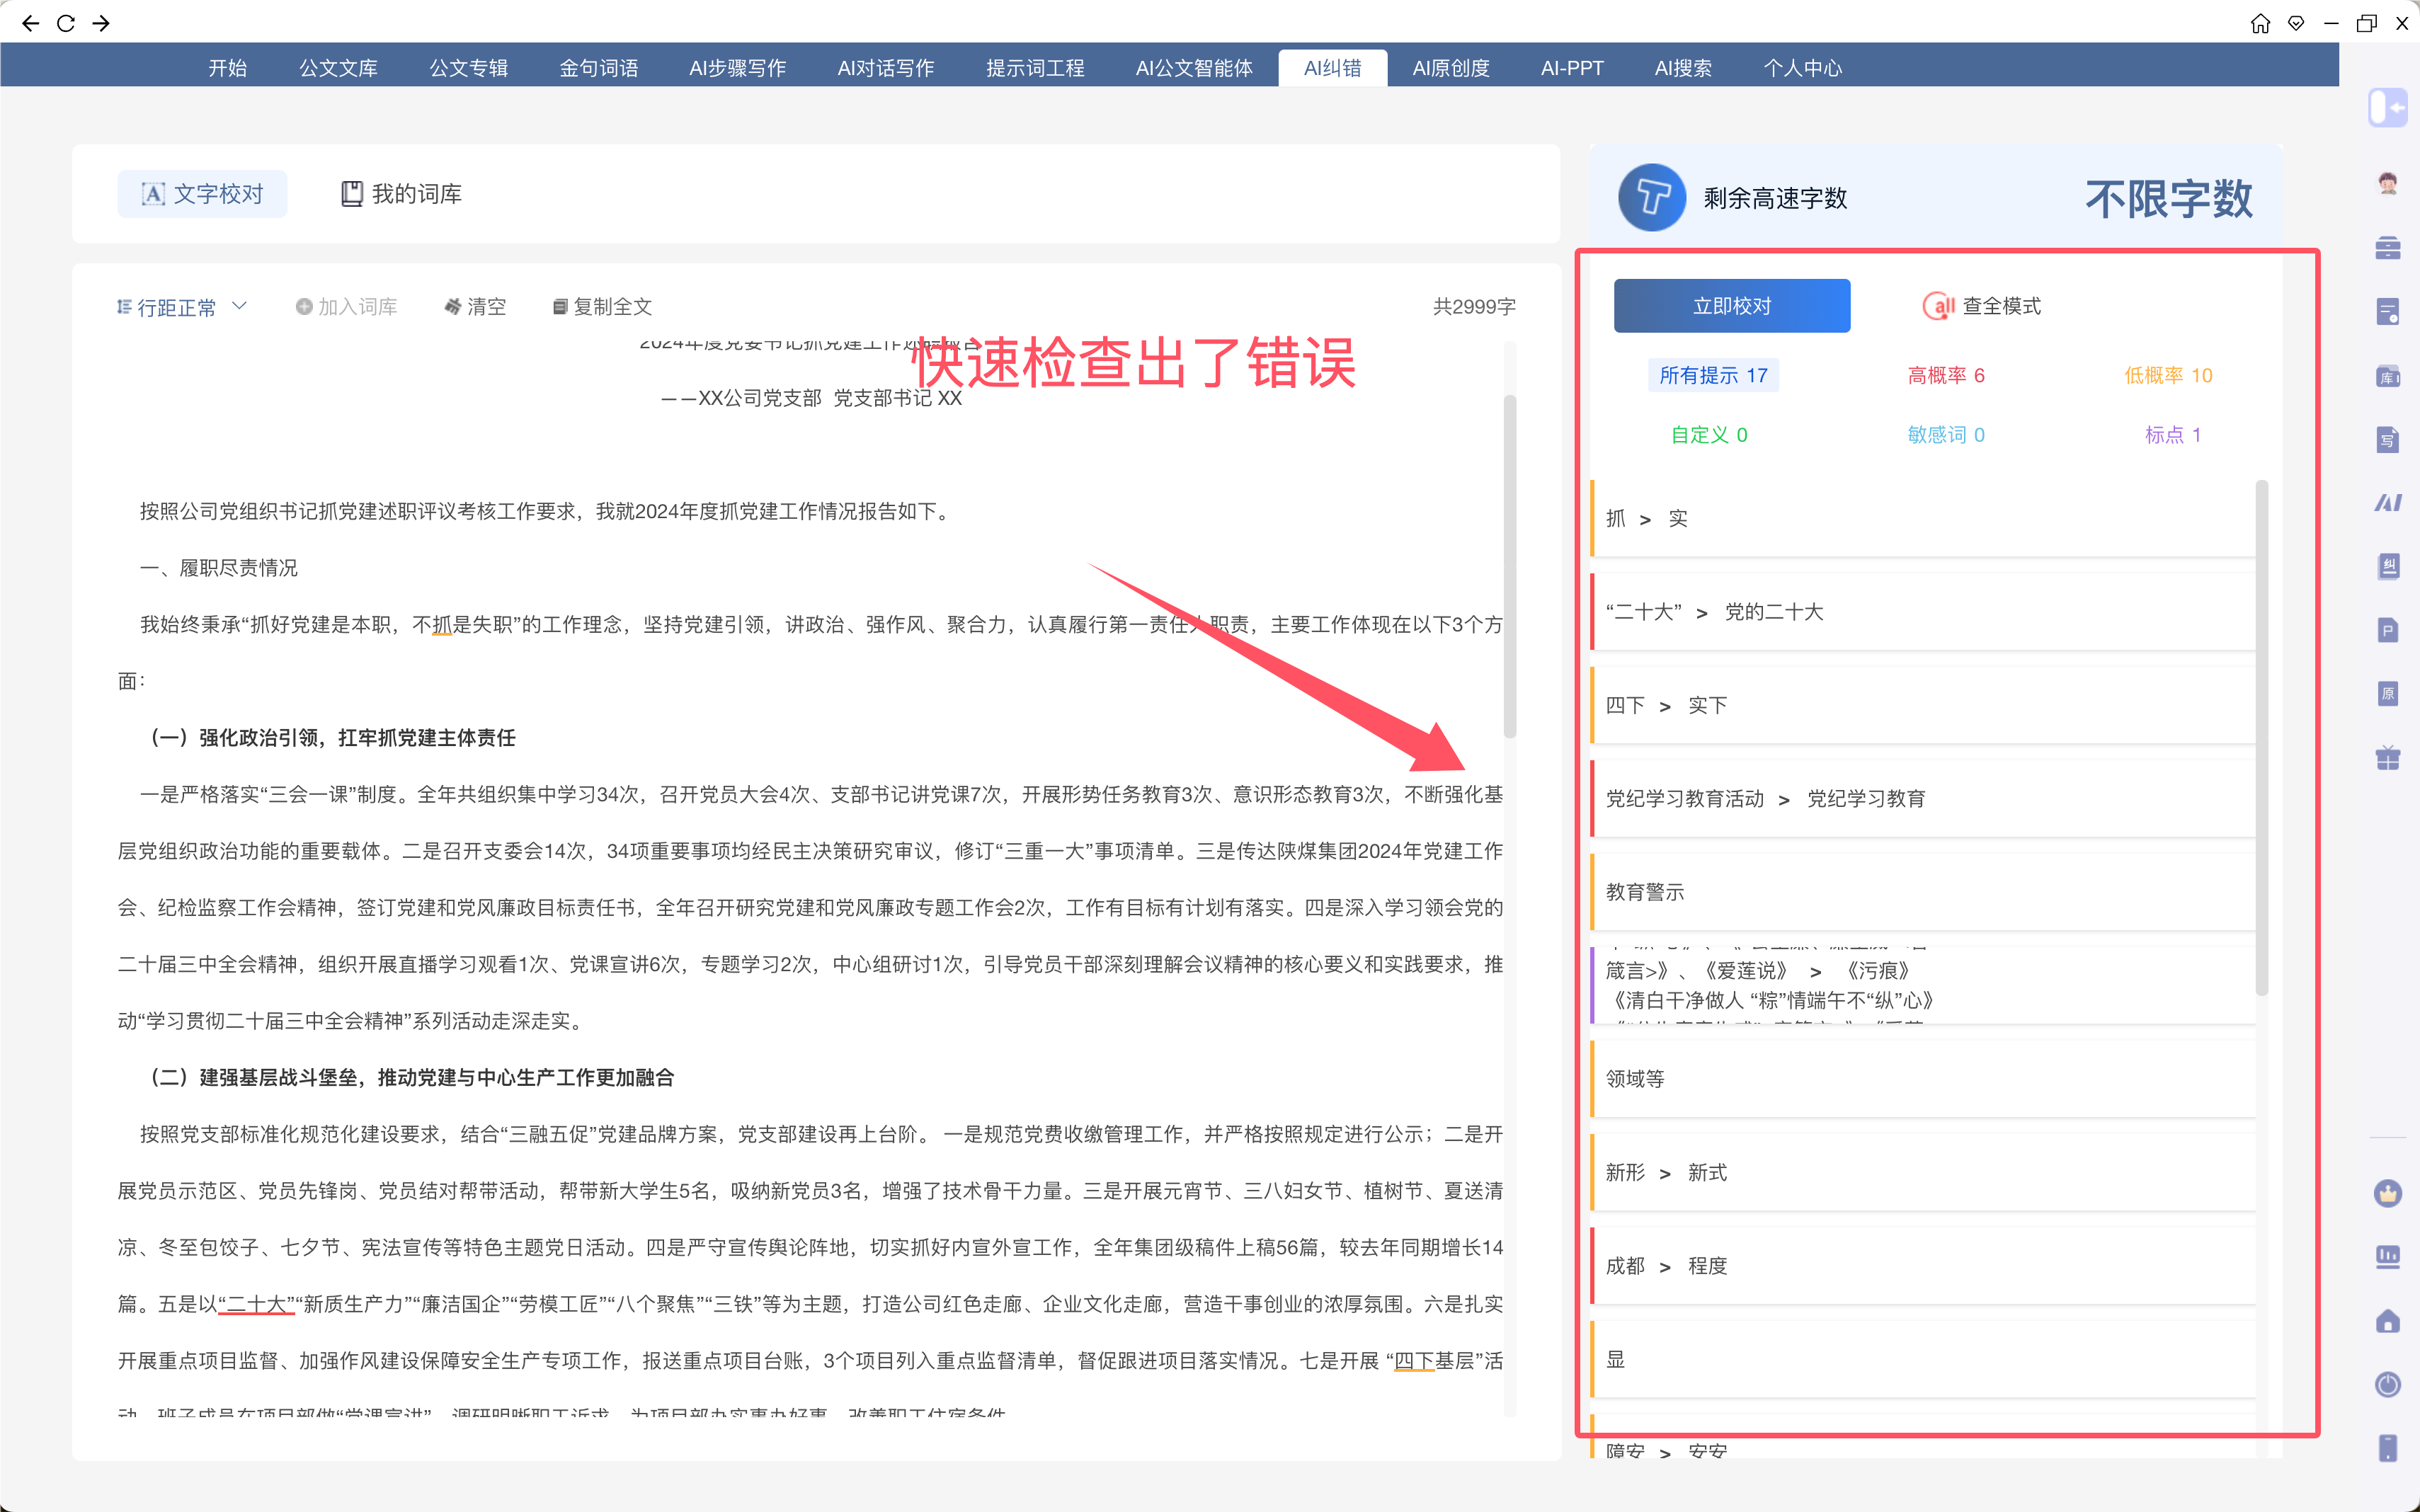2420x1512 pixels.
Task: Click underlined word 四下 in document
Action: pyautogui.click(x=1414, y=1361)
